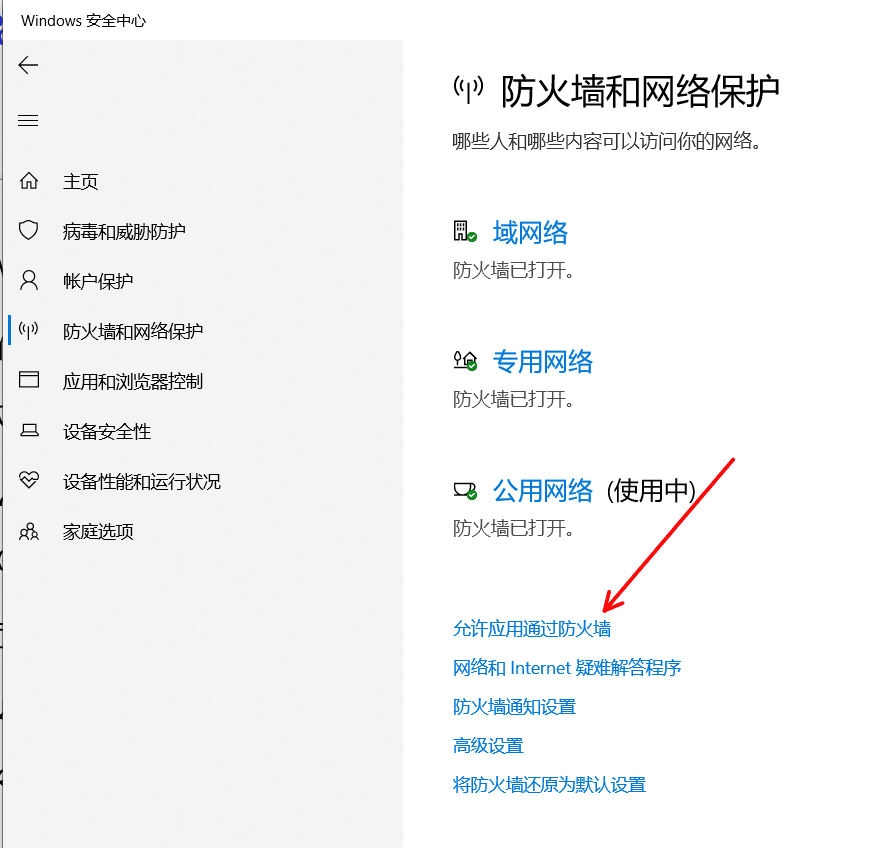Click the home icon beside 主页
The image size is (891, 848).
(x=29, y=181)
